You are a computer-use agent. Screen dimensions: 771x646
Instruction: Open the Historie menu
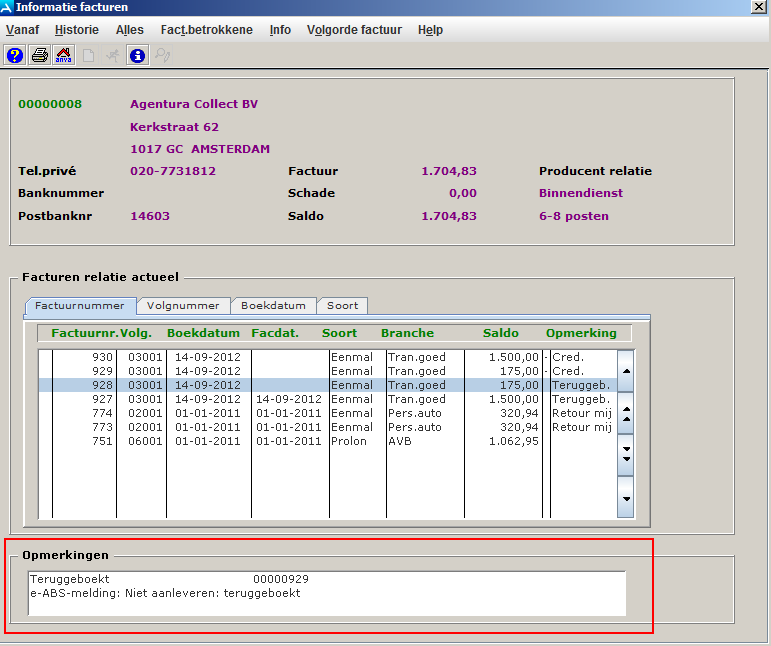(77, 30)
